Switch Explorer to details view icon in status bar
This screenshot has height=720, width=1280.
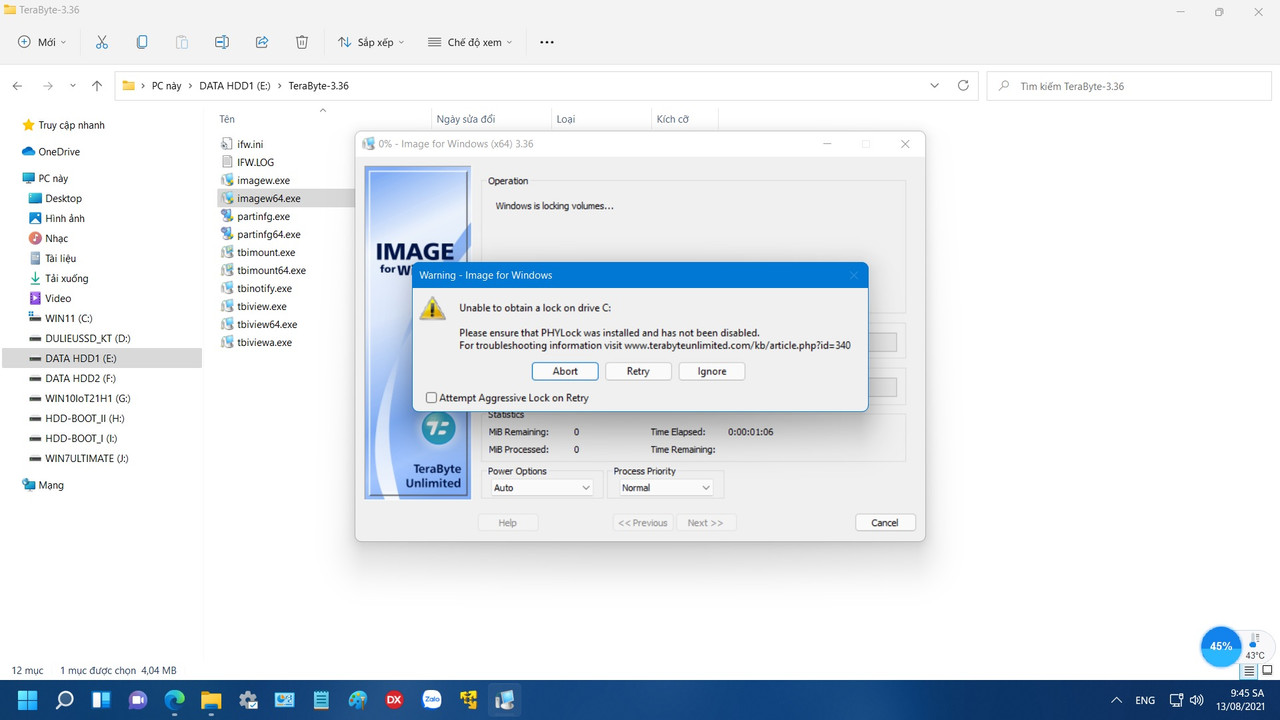coord(1249,670)
